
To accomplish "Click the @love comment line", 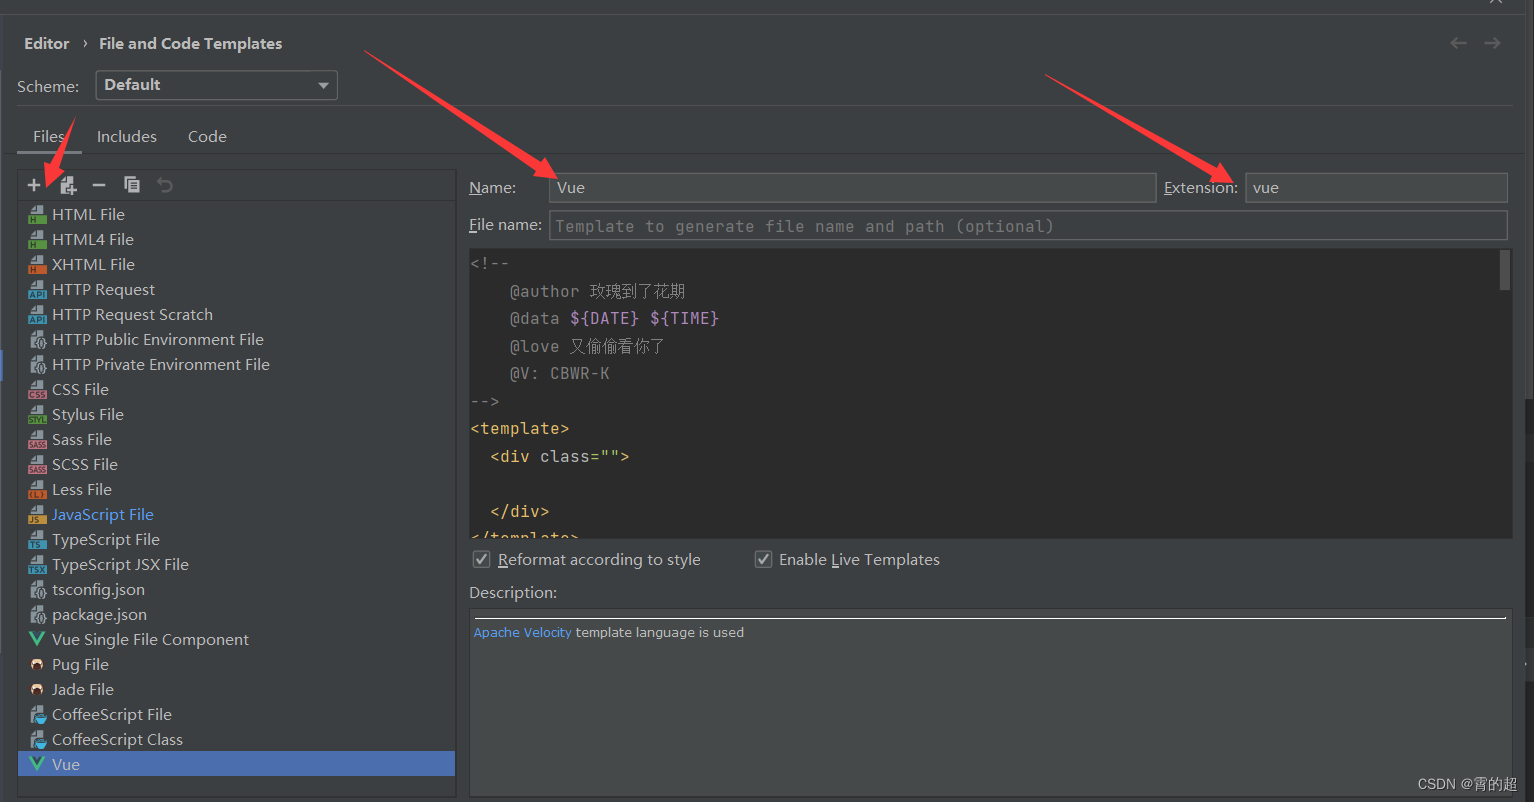I will 588,346.
